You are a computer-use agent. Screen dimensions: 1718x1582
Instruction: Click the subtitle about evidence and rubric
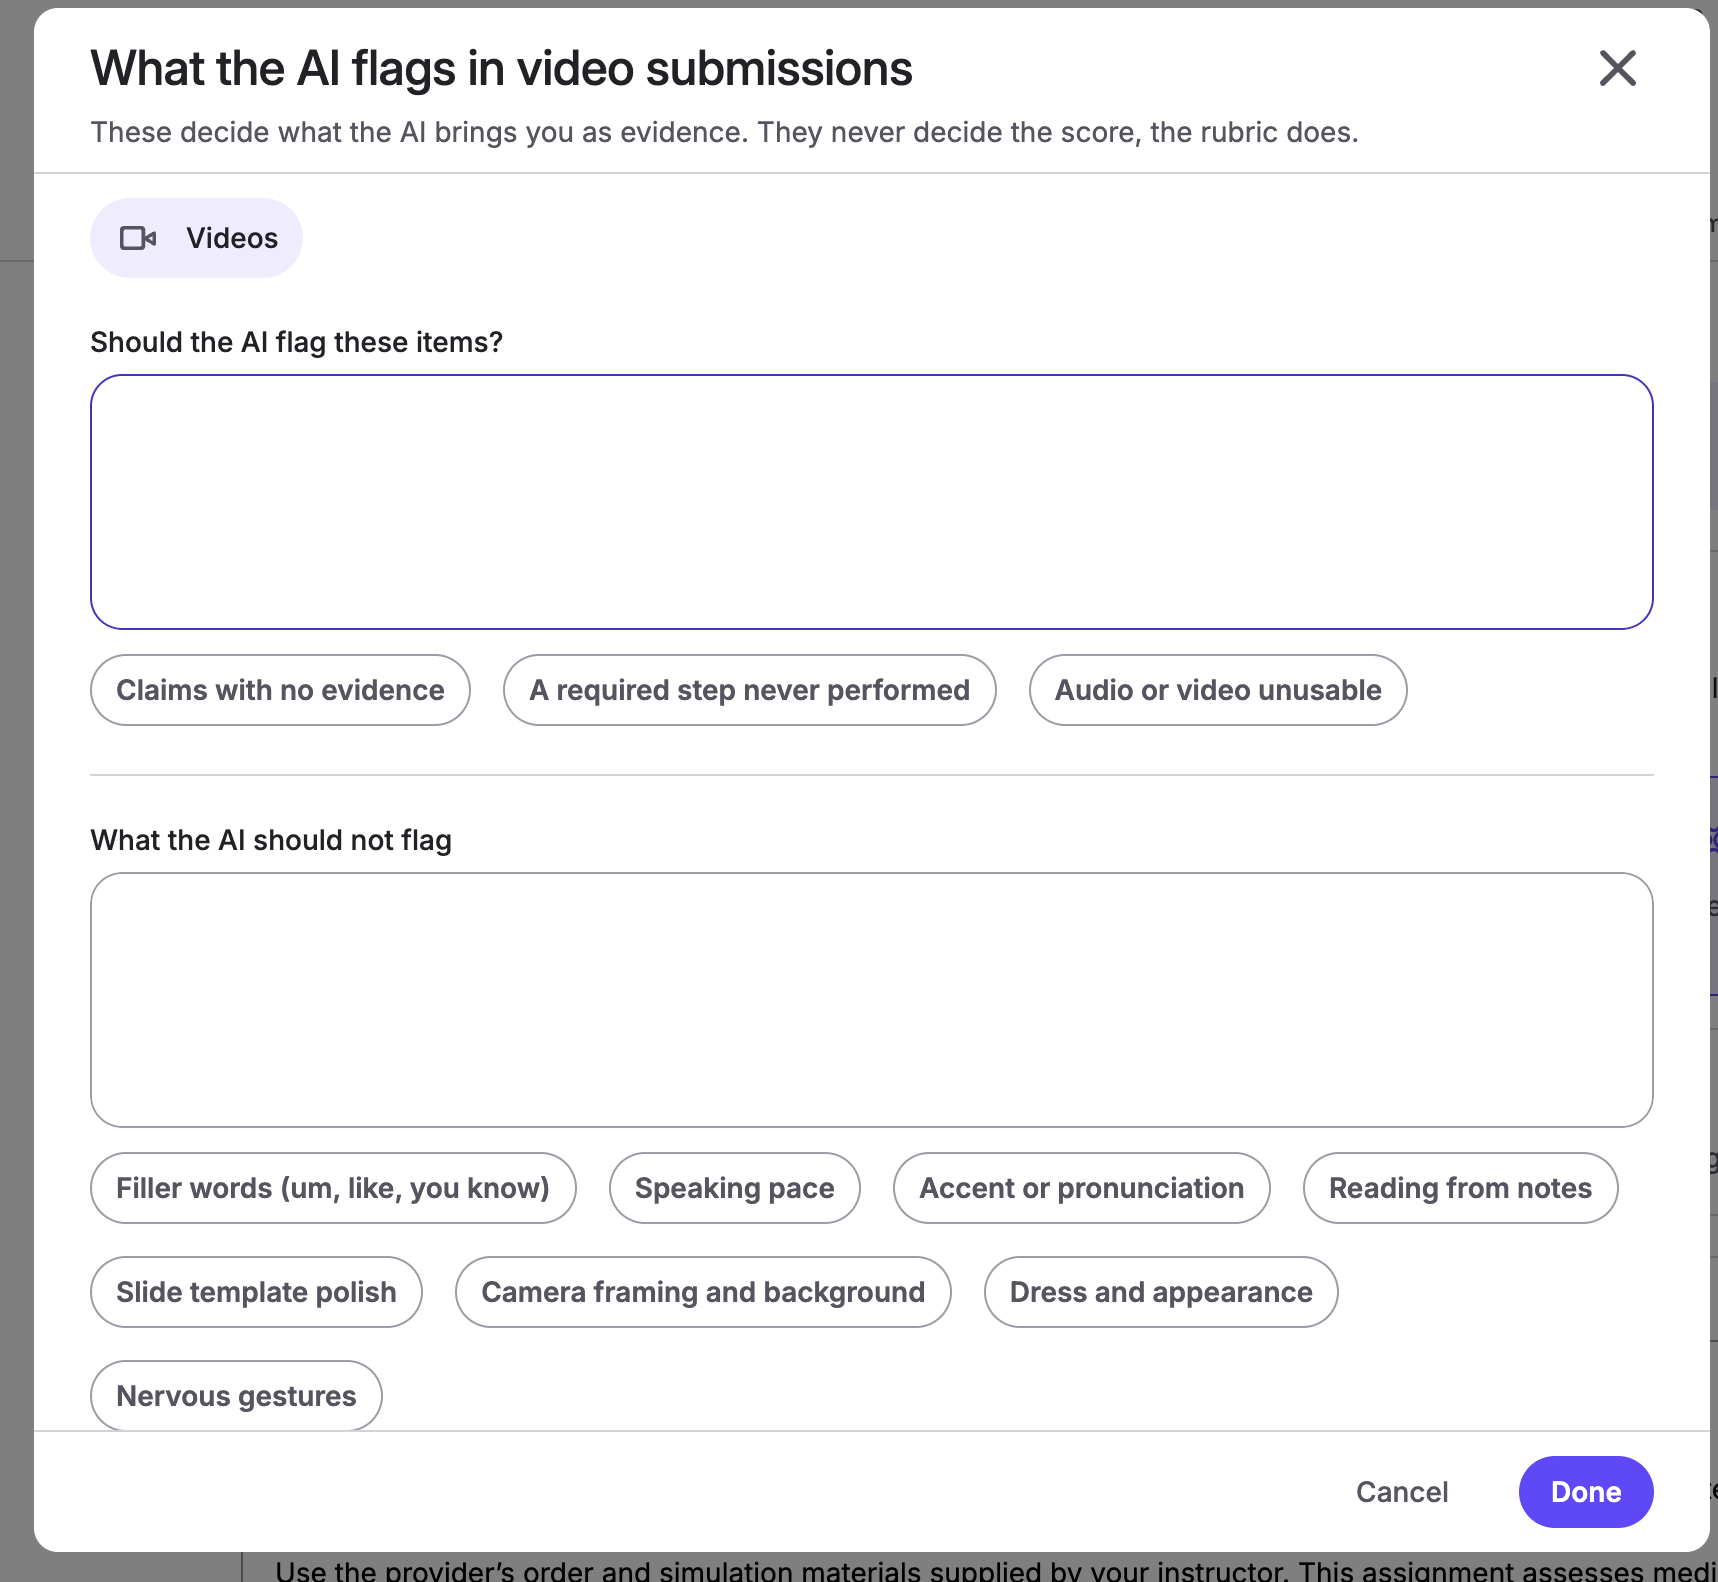point(725,132)
